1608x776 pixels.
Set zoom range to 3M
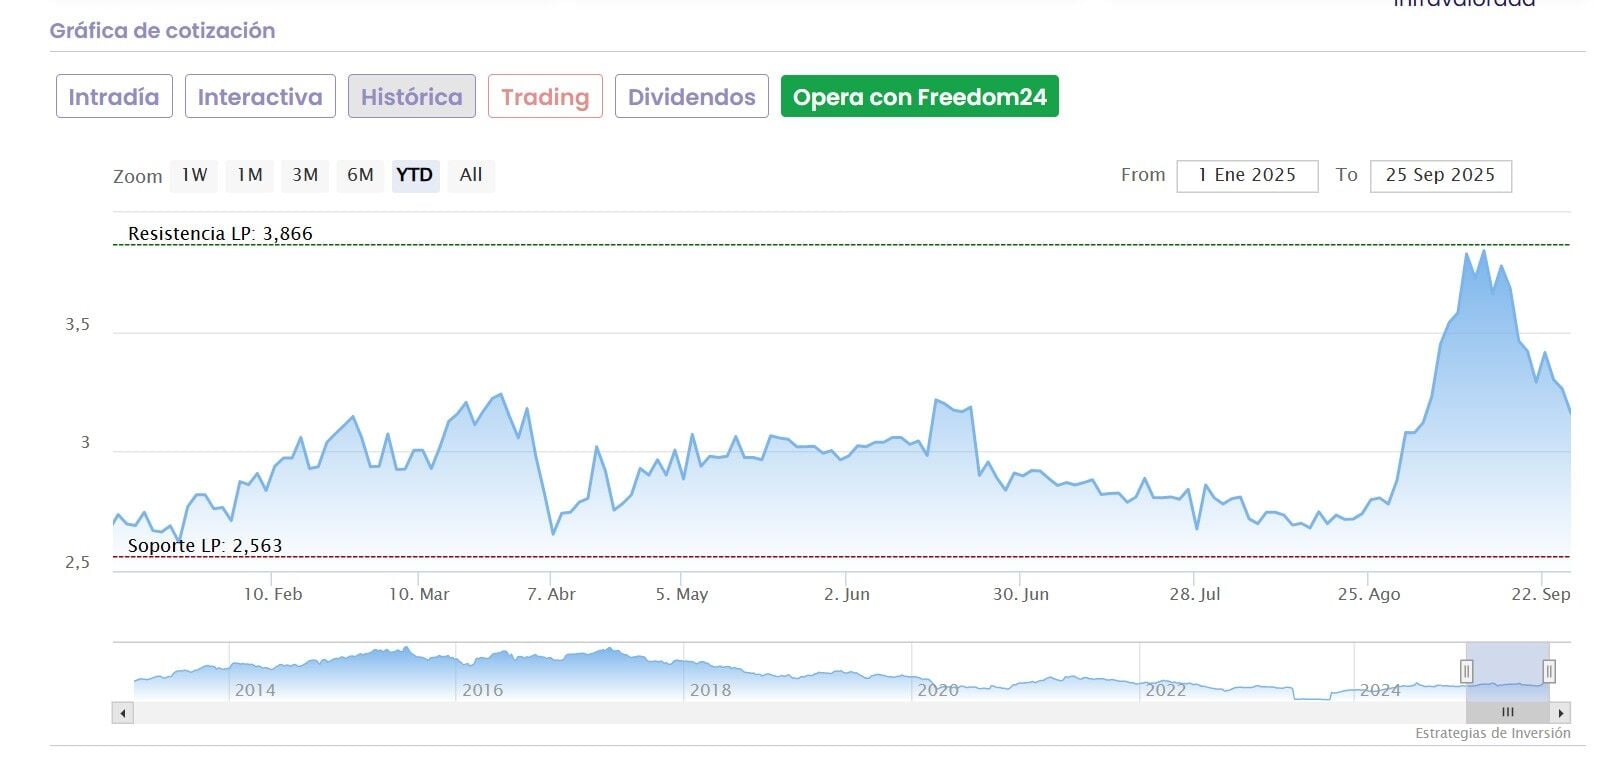pyautogui.click(x=305, y=175)
